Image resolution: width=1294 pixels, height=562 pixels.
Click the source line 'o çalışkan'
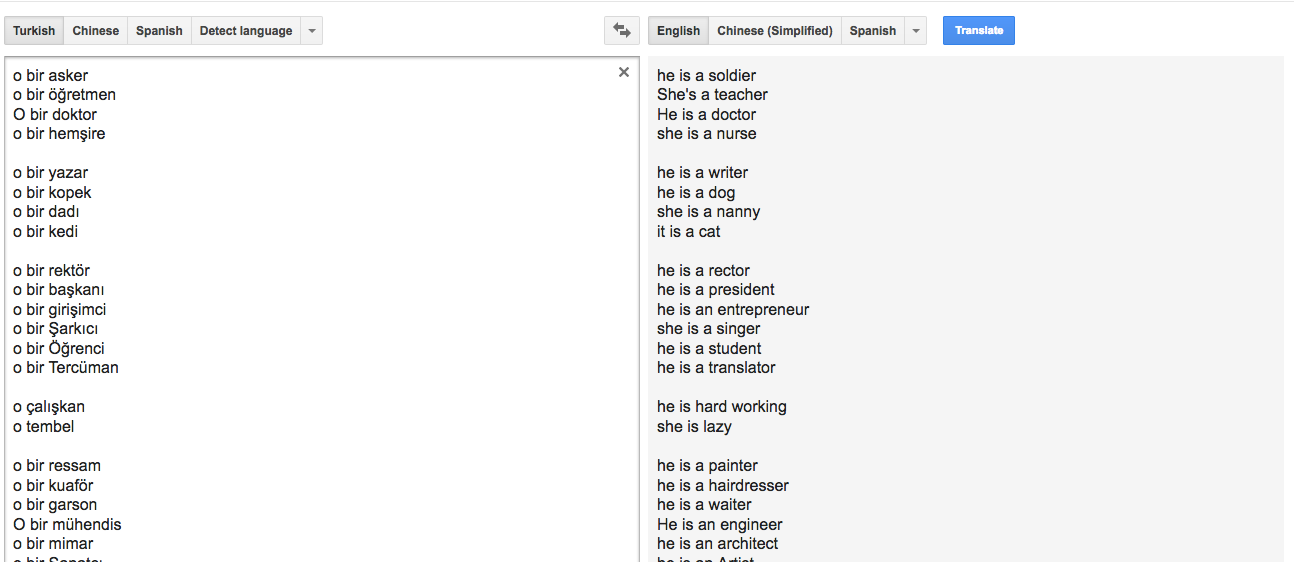49,407
